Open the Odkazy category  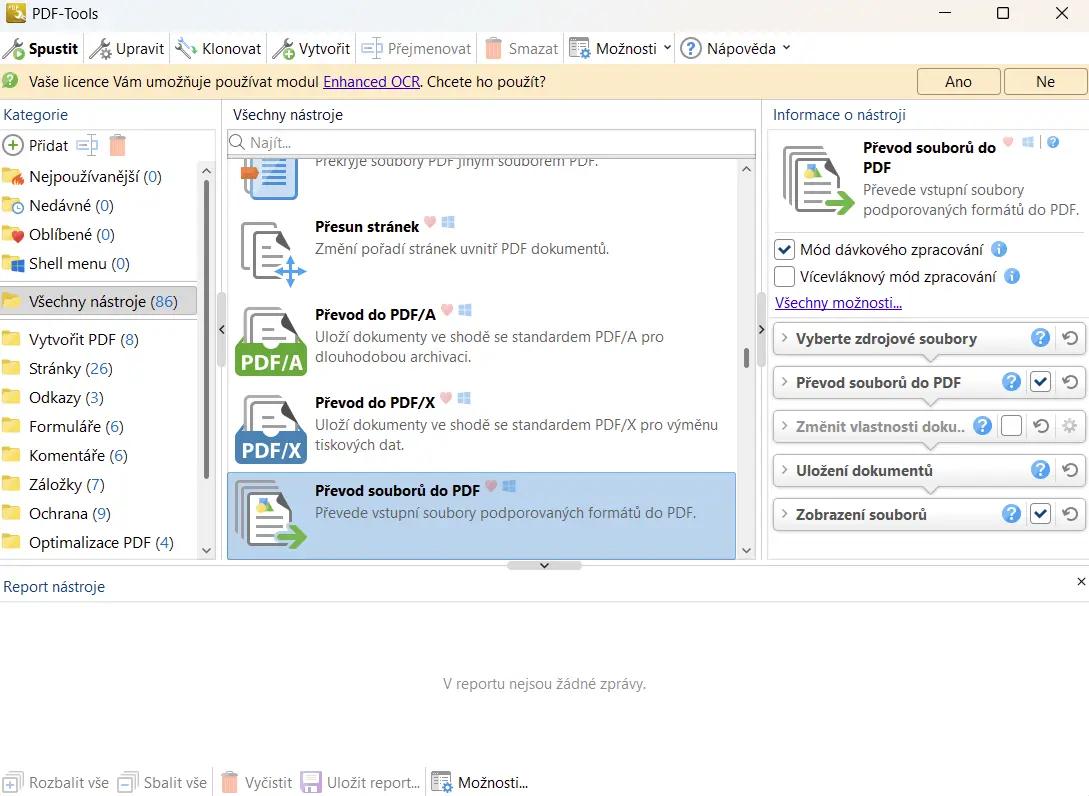click(x=66, y=398)
